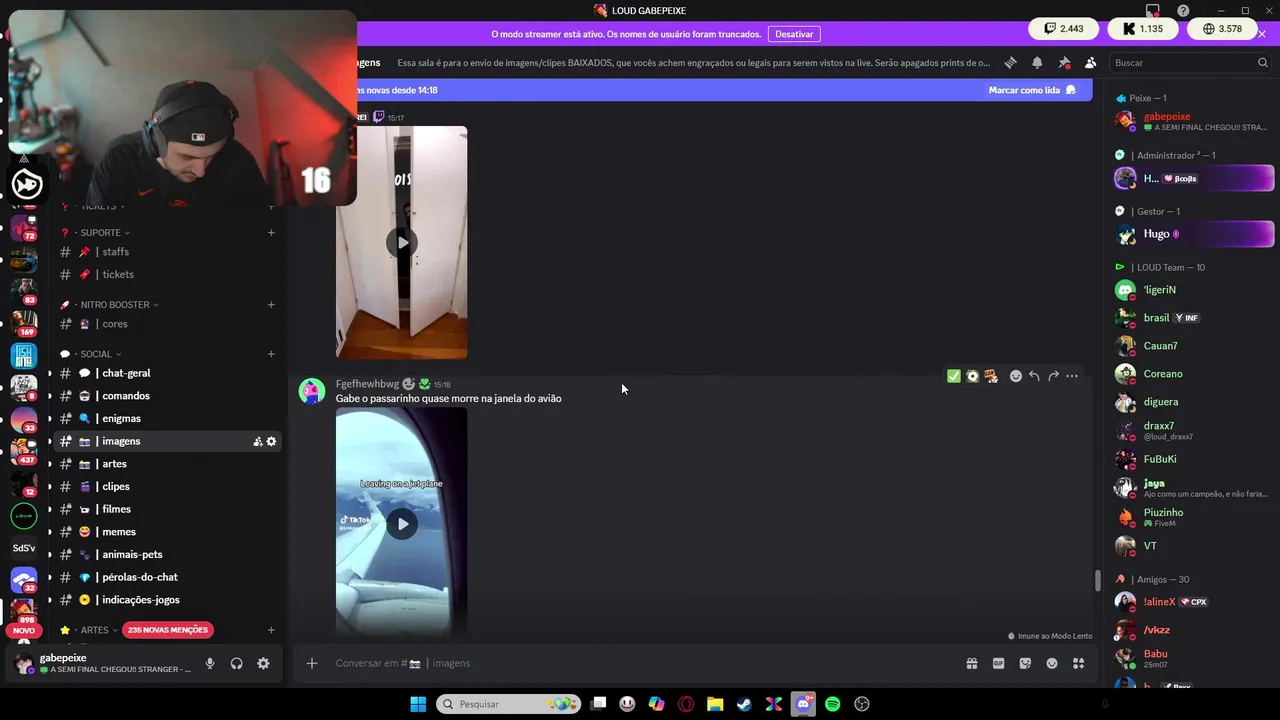Screen dimensions: 1280x720
Task: Click the Buscar search field
Action: click(x=1190, y=62)
